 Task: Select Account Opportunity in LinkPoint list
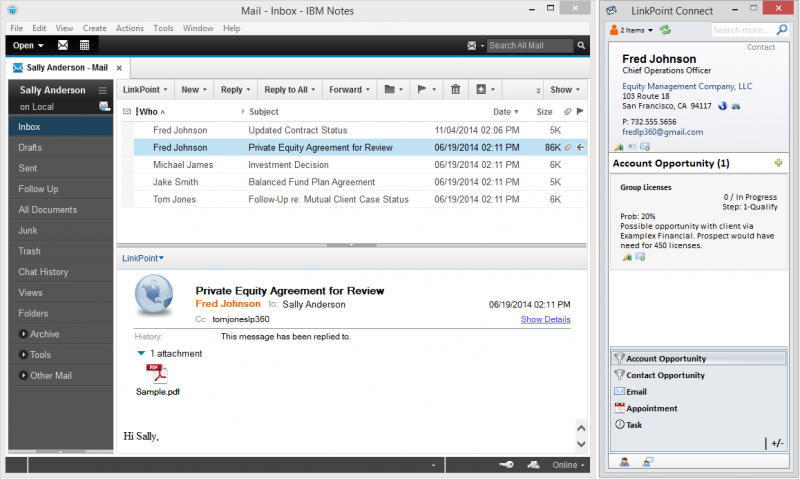[x=698, y=359]
